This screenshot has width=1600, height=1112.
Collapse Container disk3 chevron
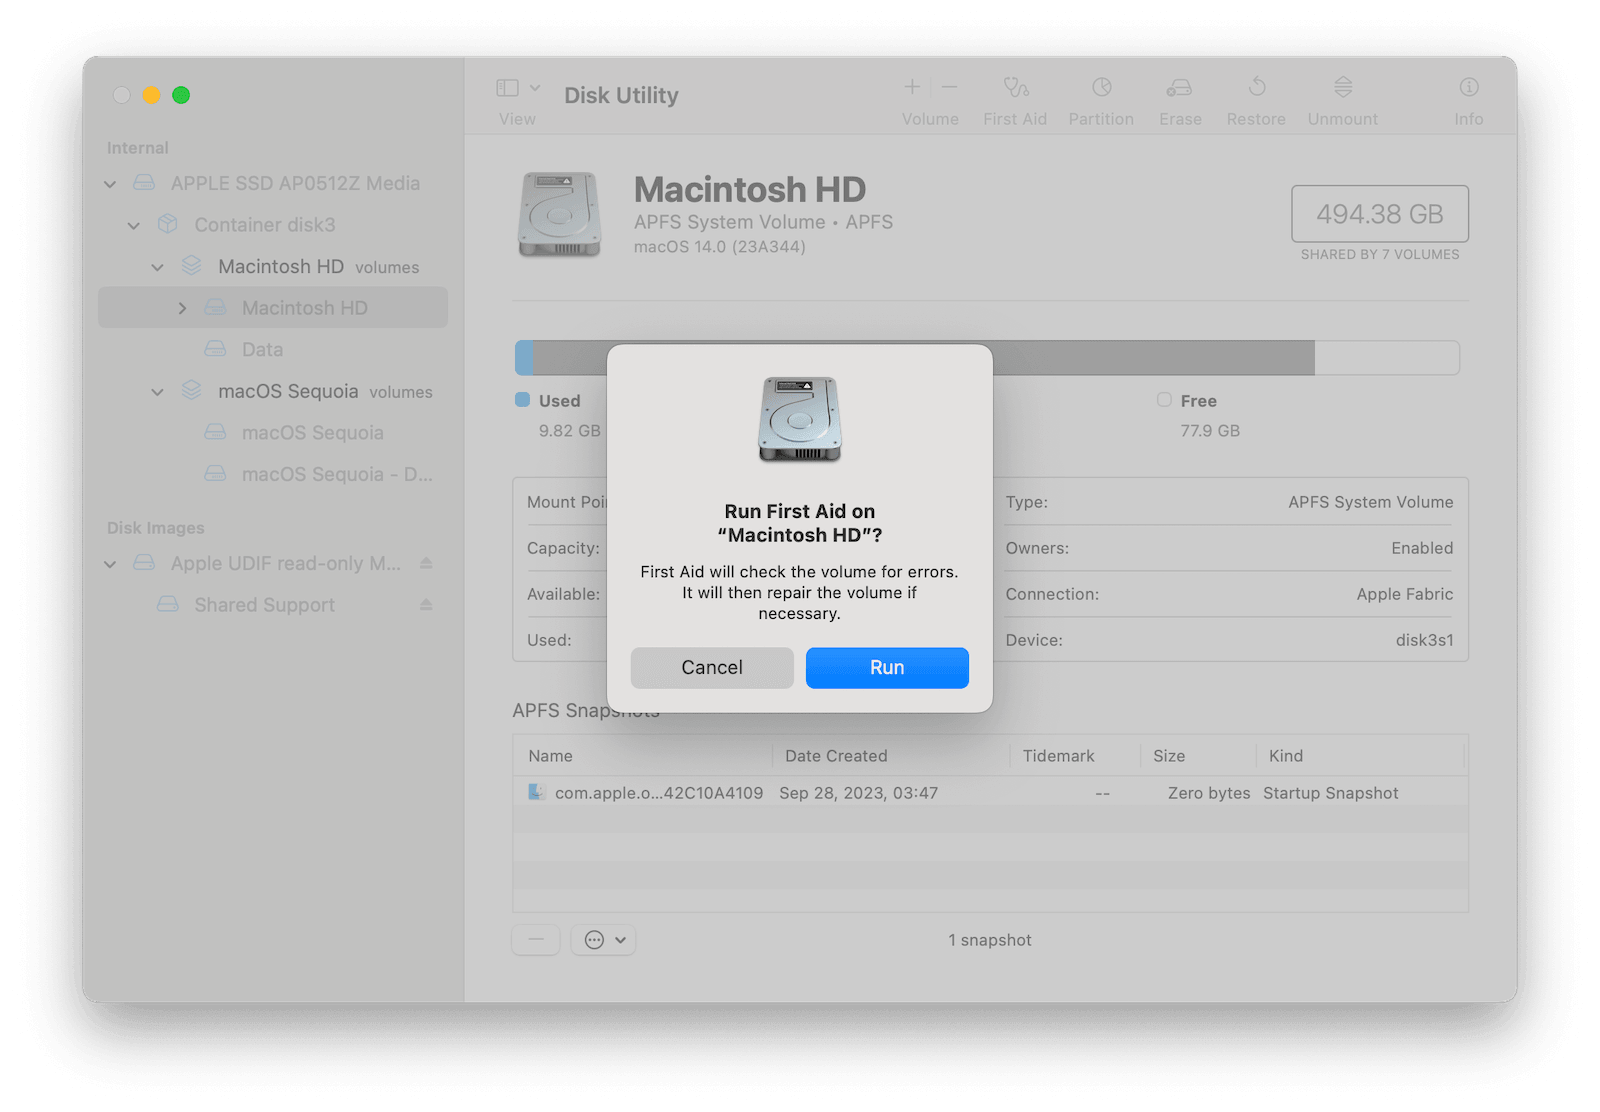point(134,226)
